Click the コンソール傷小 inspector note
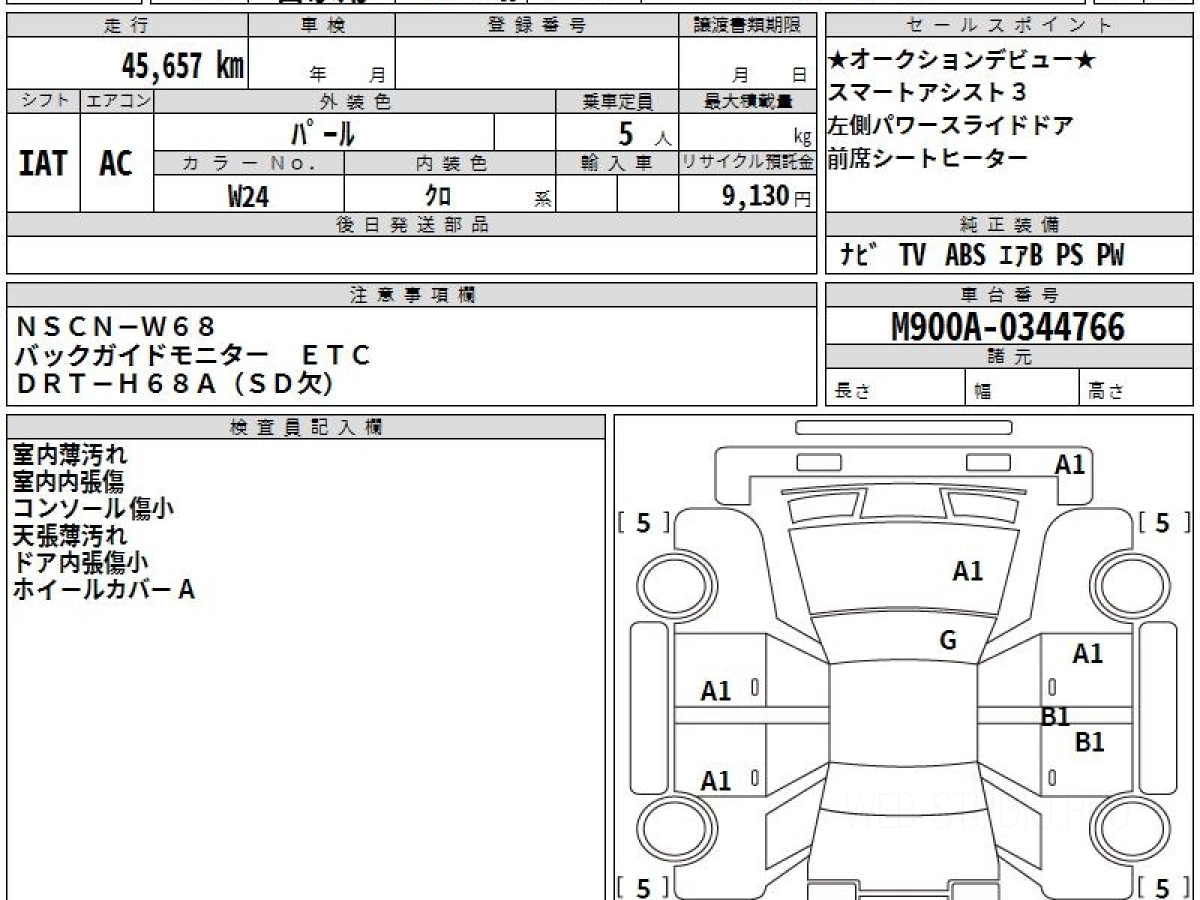This screenshot has height=900, width=1200. [93, 509]
